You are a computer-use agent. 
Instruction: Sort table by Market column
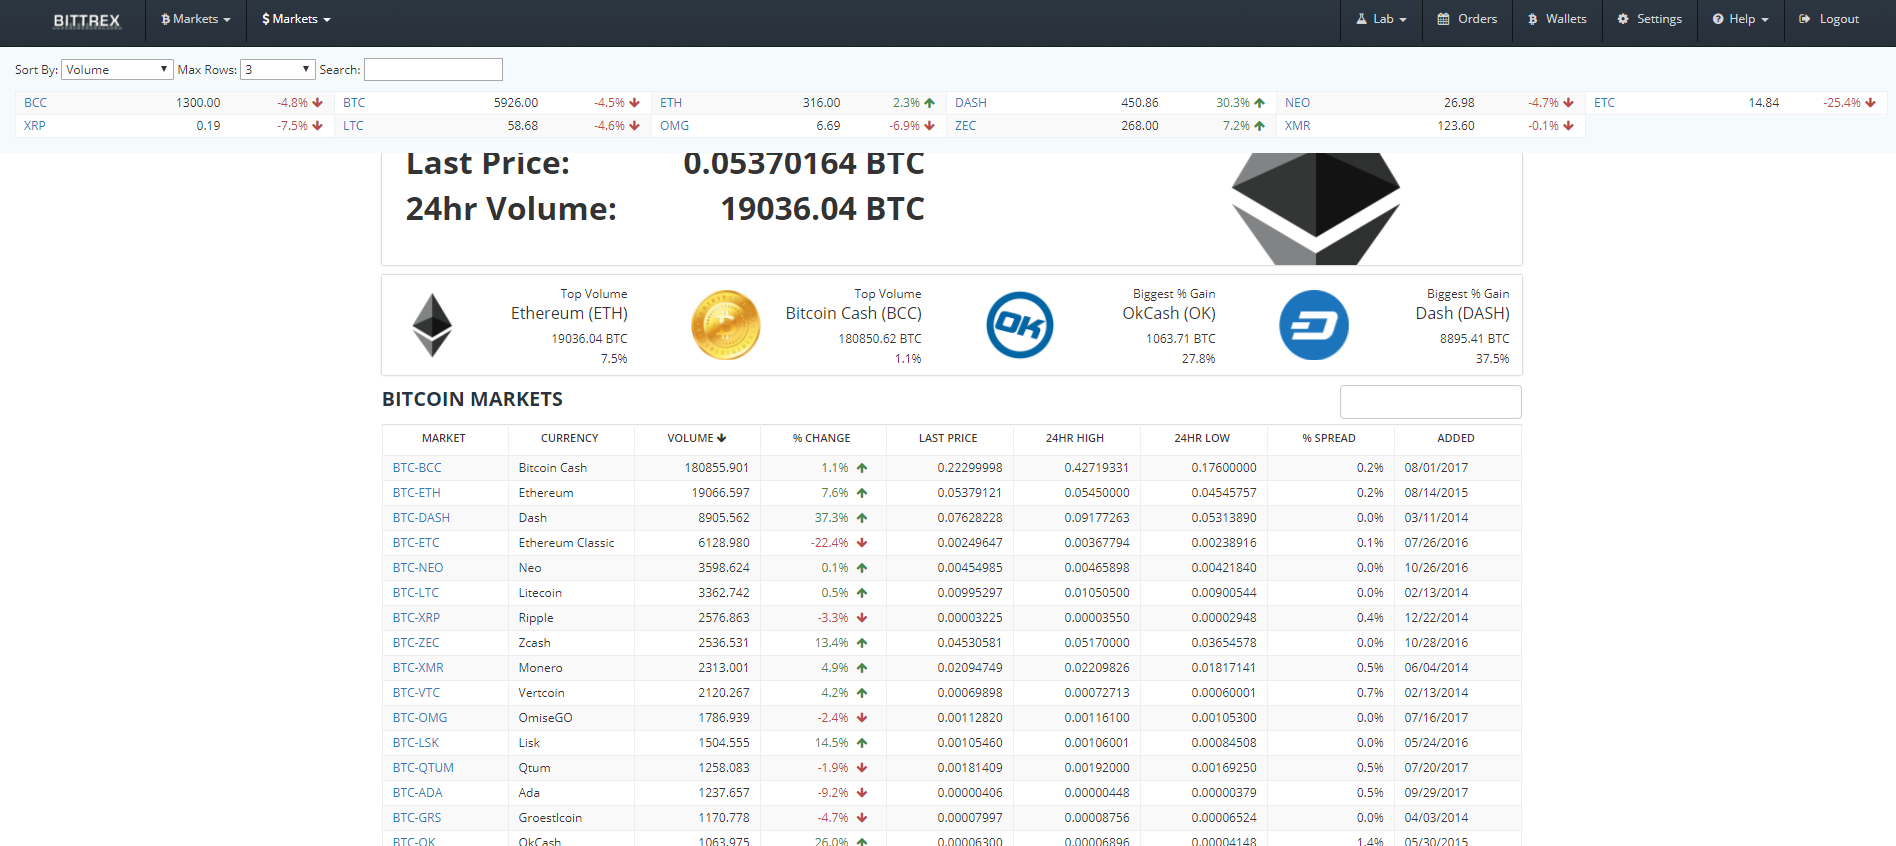pos(444,438)
